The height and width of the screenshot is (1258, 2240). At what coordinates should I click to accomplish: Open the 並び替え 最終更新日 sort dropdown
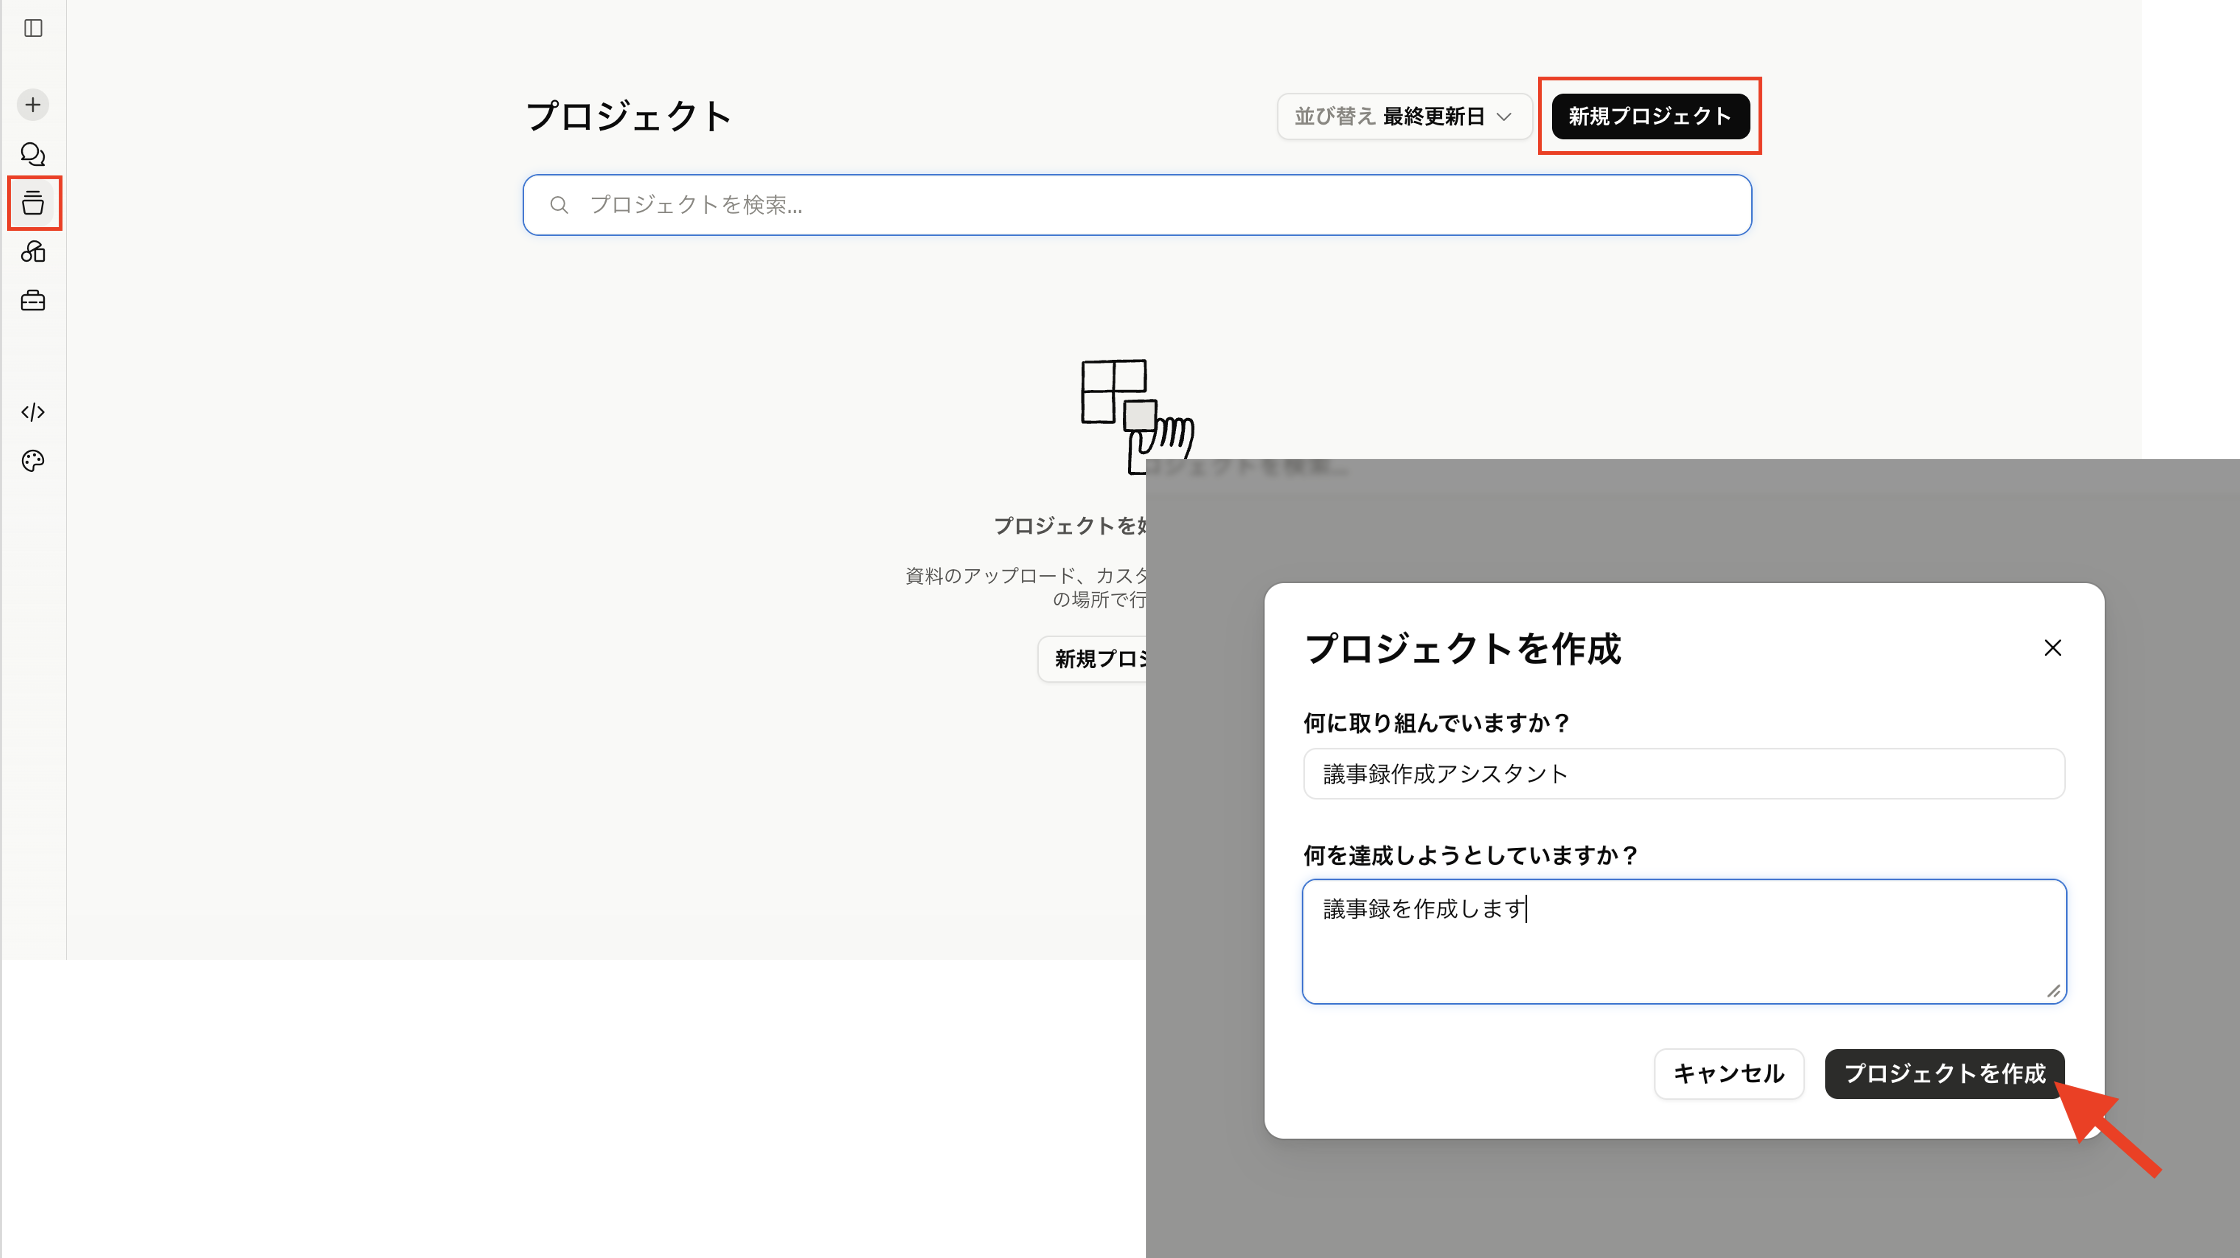tap(1404, 116)
